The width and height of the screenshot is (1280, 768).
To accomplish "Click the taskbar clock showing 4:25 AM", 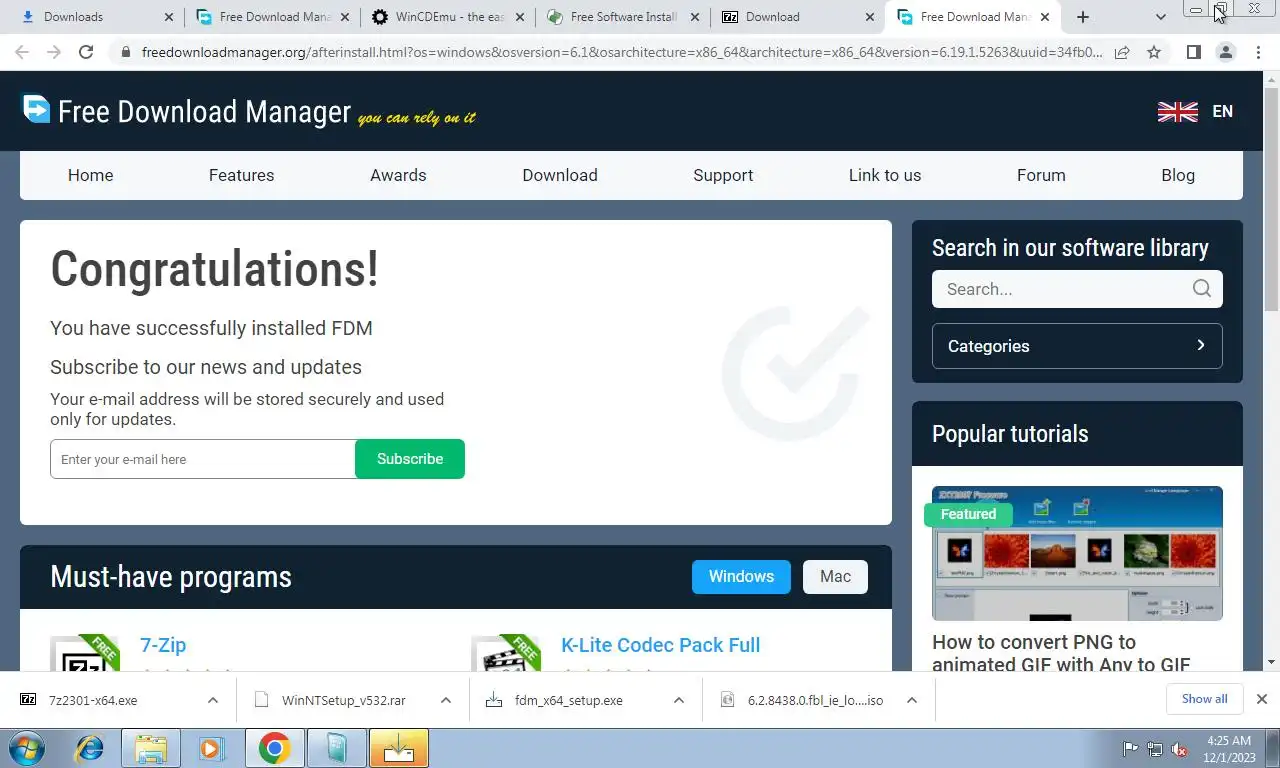I will [x=1229, y=749].
